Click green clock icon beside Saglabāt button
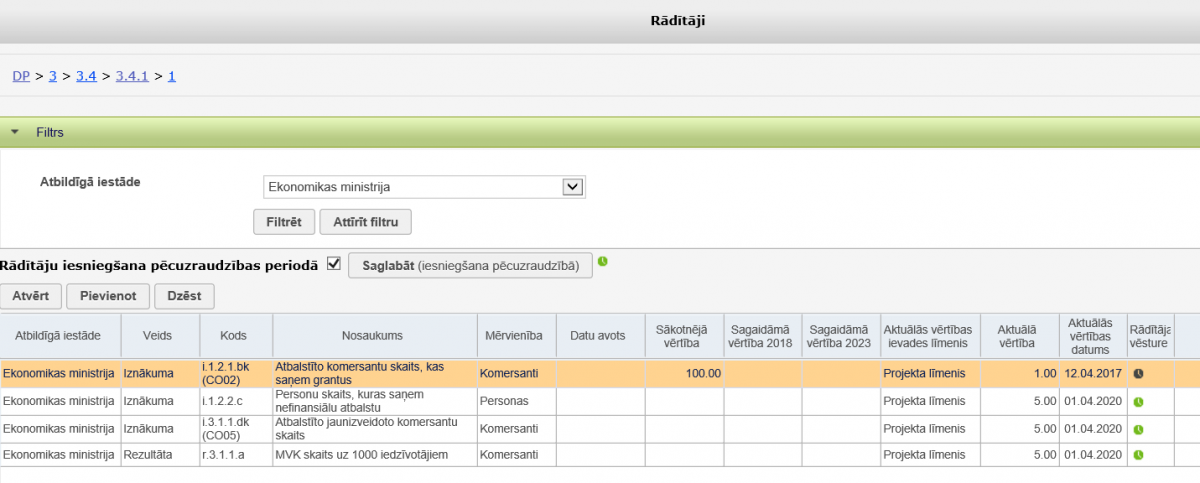The height and width of the screenshot is (483, 1200). (603, 263)
